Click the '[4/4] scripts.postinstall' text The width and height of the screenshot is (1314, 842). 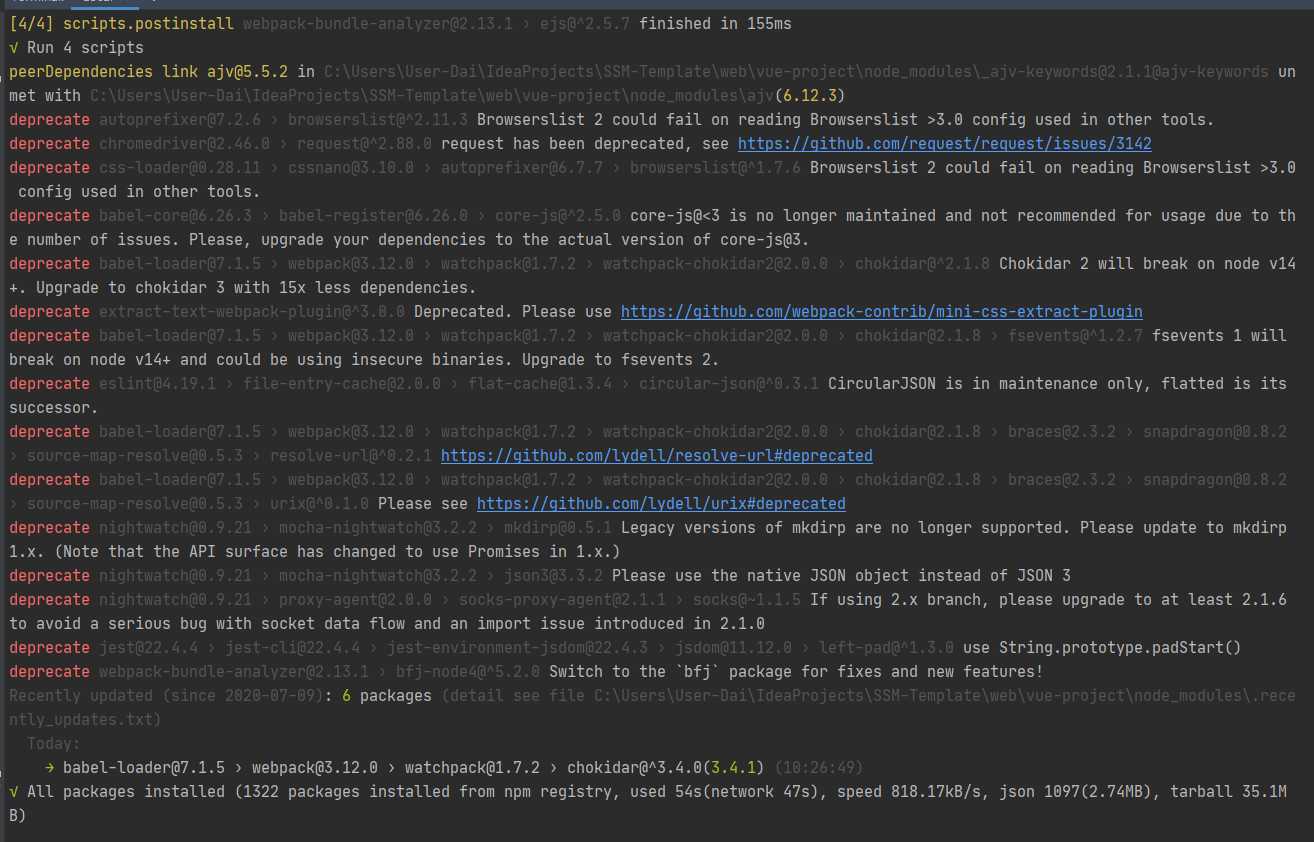pos(121,24)
